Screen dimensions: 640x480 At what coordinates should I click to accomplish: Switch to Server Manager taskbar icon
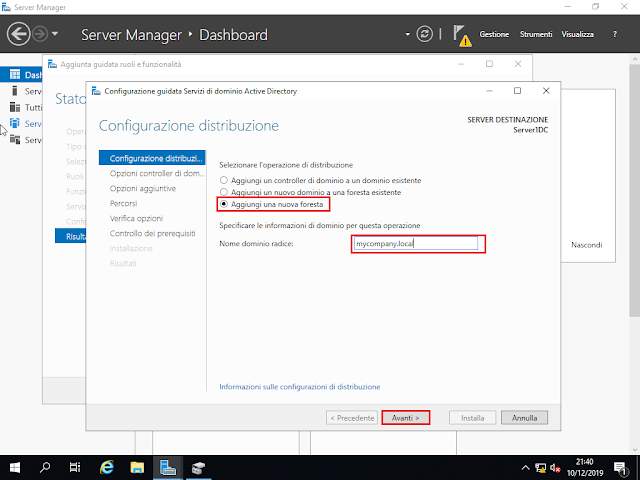167,467
